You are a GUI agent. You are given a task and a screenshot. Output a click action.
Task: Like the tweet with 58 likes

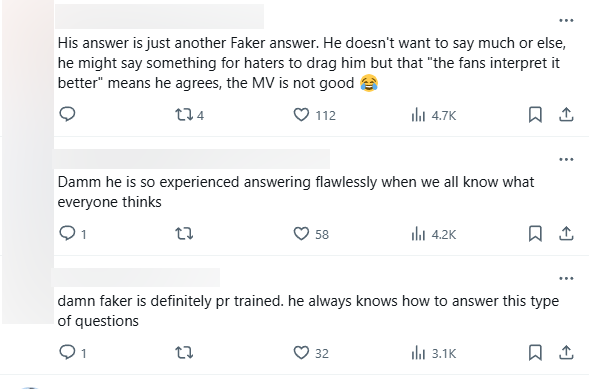point(311,234)
